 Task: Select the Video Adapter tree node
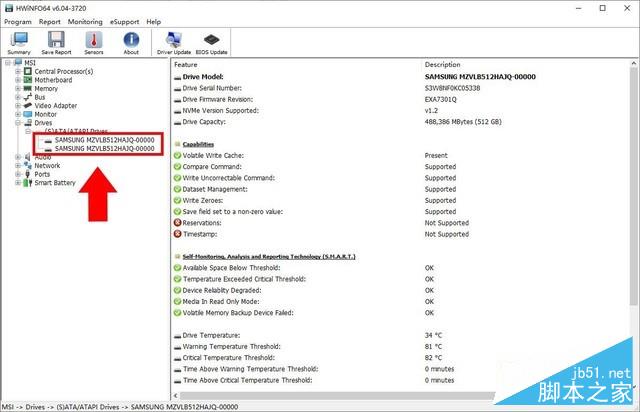tap(56, 106)
